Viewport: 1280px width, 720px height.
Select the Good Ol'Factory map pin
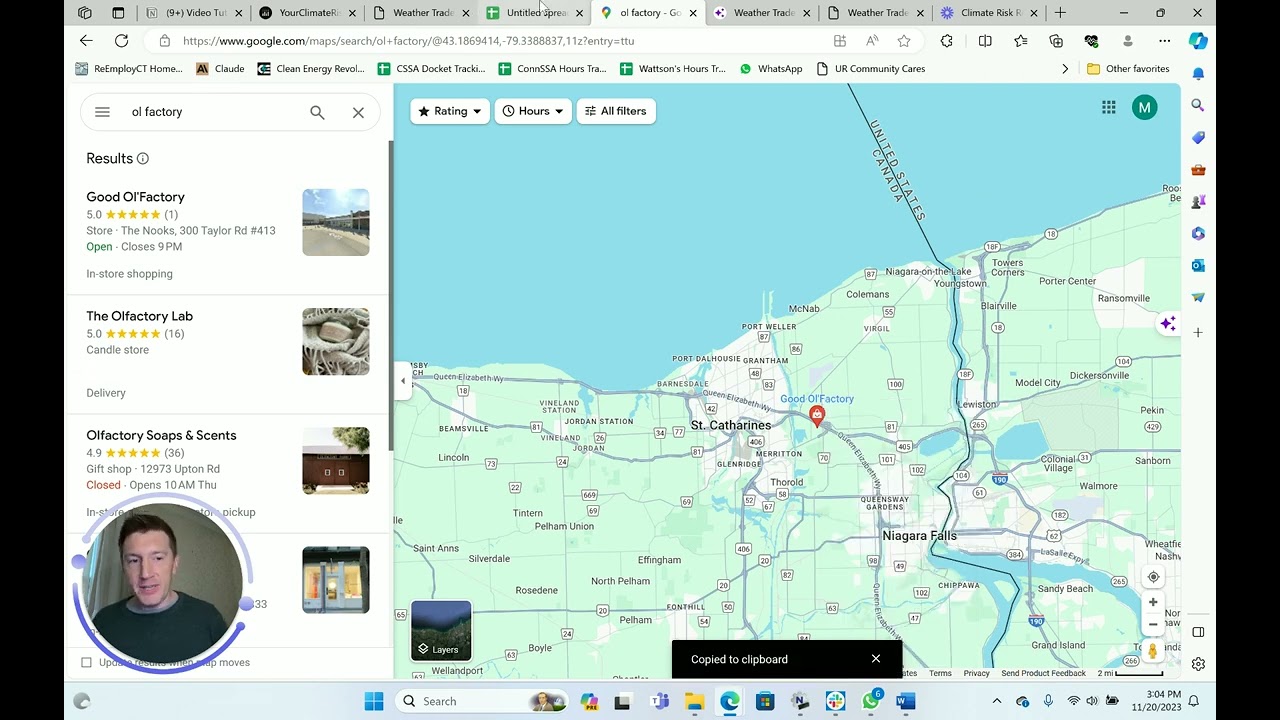pos(817,416)
